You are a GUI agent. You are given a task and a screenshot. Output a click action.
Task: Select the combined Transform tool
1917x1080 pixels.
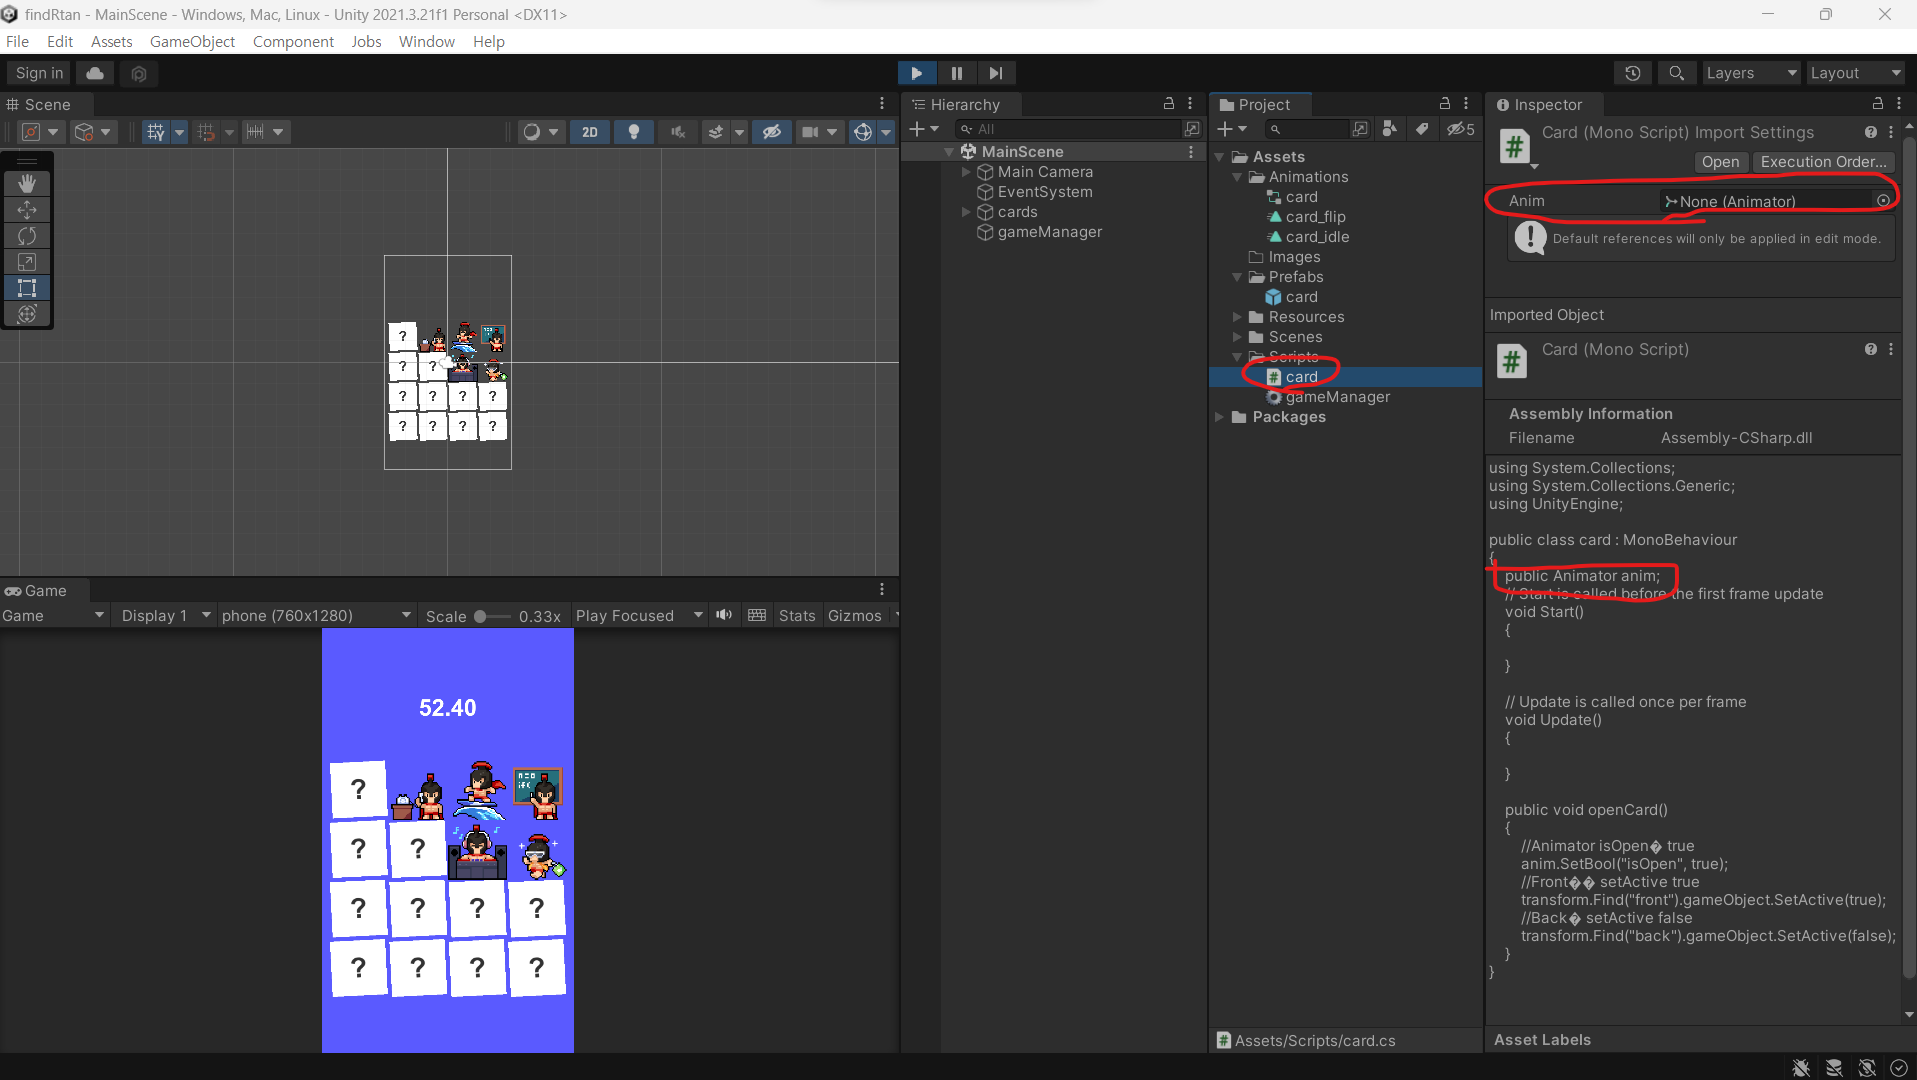click(27, 314)
